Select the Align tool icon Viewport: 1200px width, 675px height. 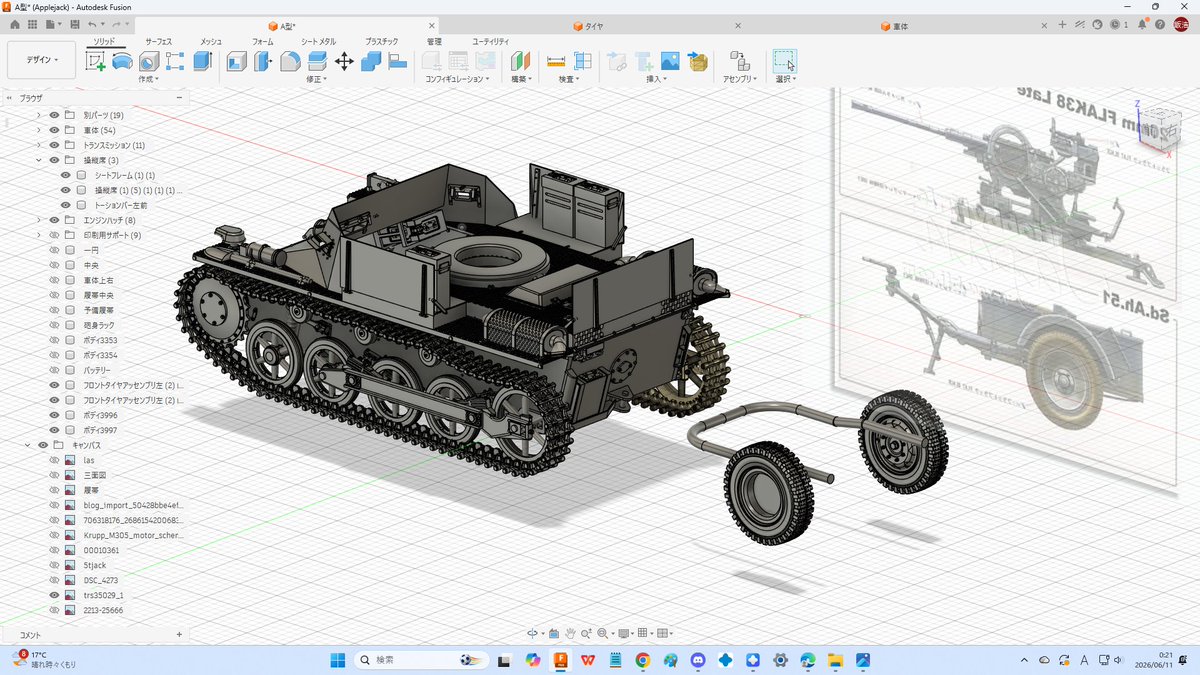tap(397, 61)
